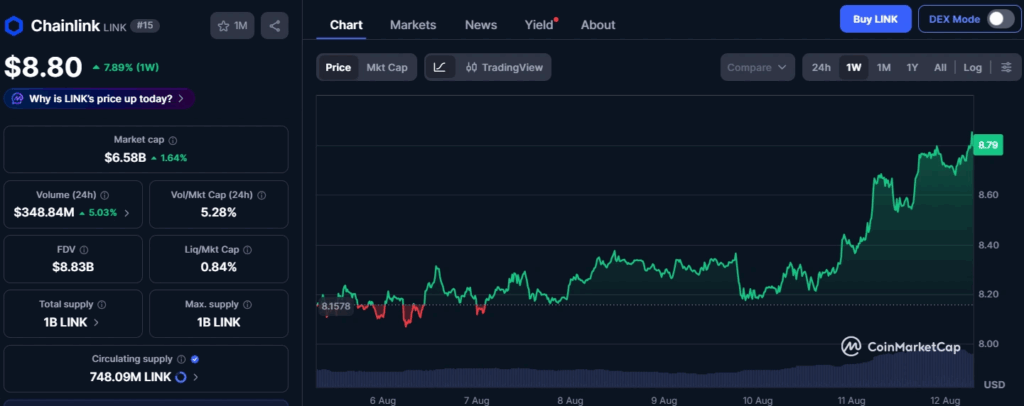Open the Chart tab
Image resolution: width=1024 pixels, height=406 pixels.
click(x=346, y=25)
